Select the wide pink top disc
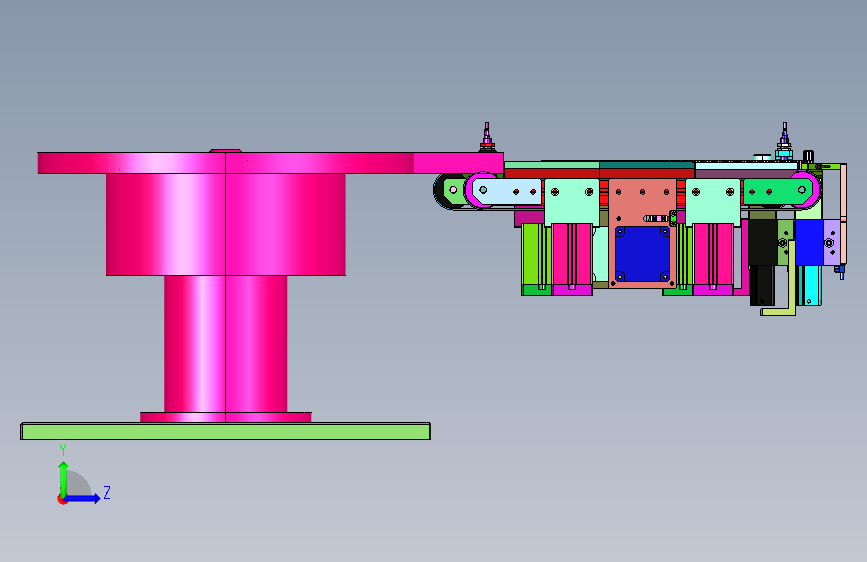Viewport: 867px width, 562px height. 270,163
